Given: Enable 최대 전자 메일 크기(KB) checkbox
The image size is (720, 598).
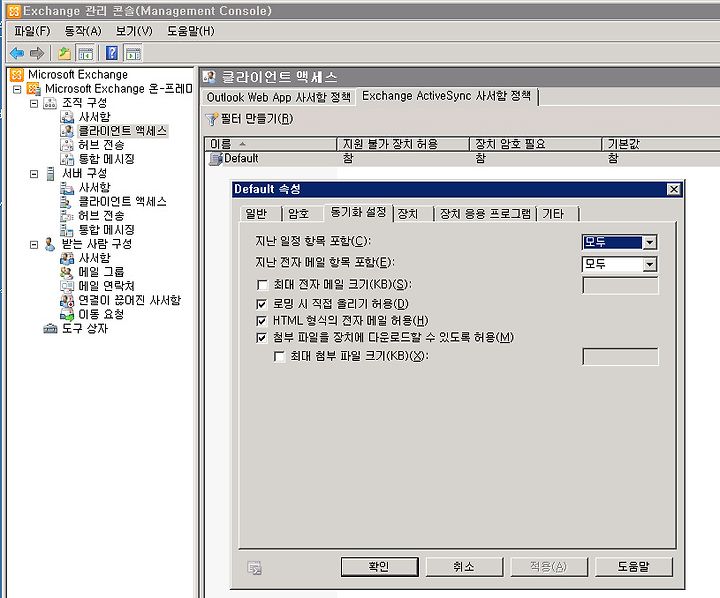Looking at the screenshot, I should point(262,285).
